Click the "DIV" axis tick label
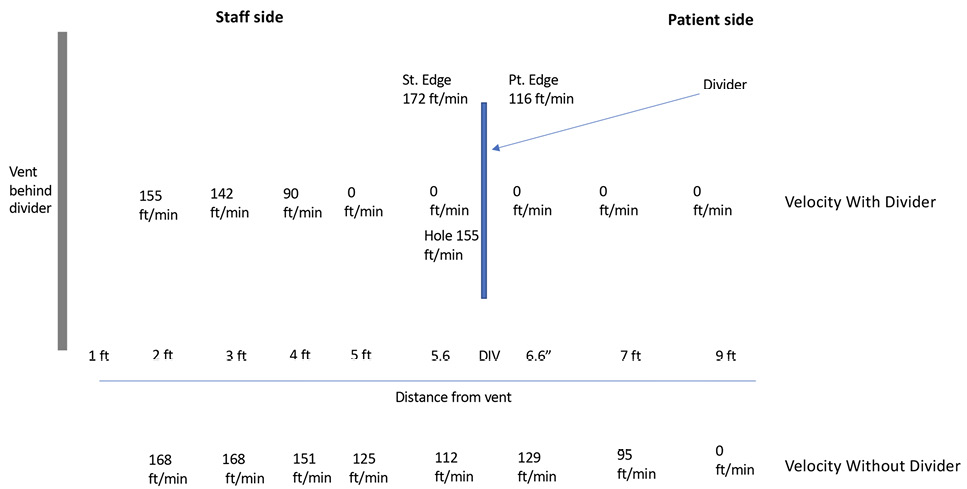This screenshot has width=967, height=489. [489, 356]
